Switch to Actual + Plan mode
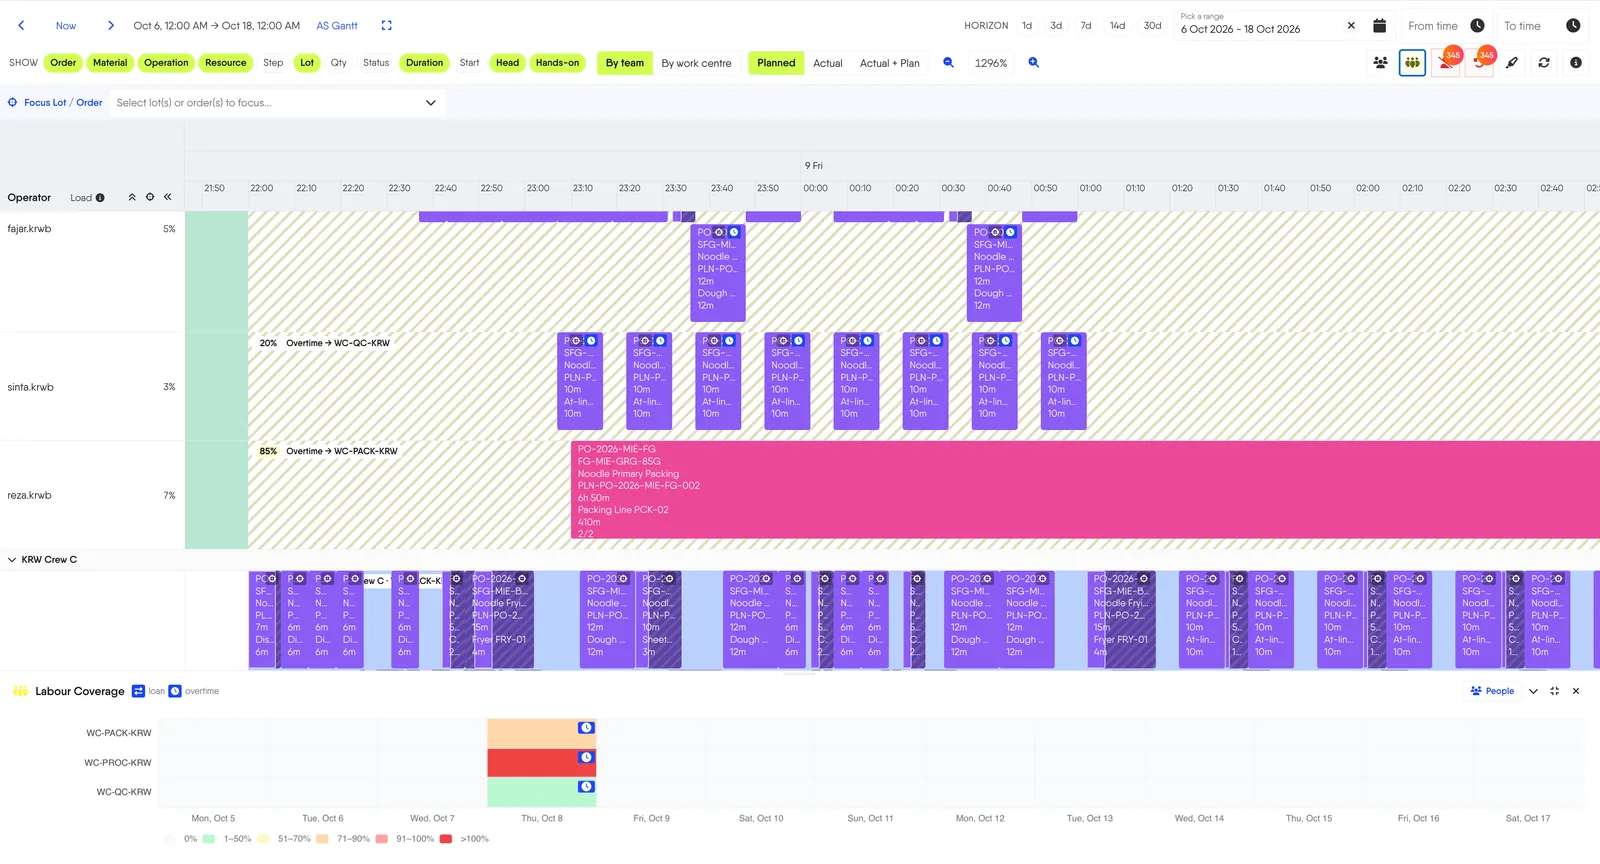The image size is (1600, 864). [x=889, y=63]
